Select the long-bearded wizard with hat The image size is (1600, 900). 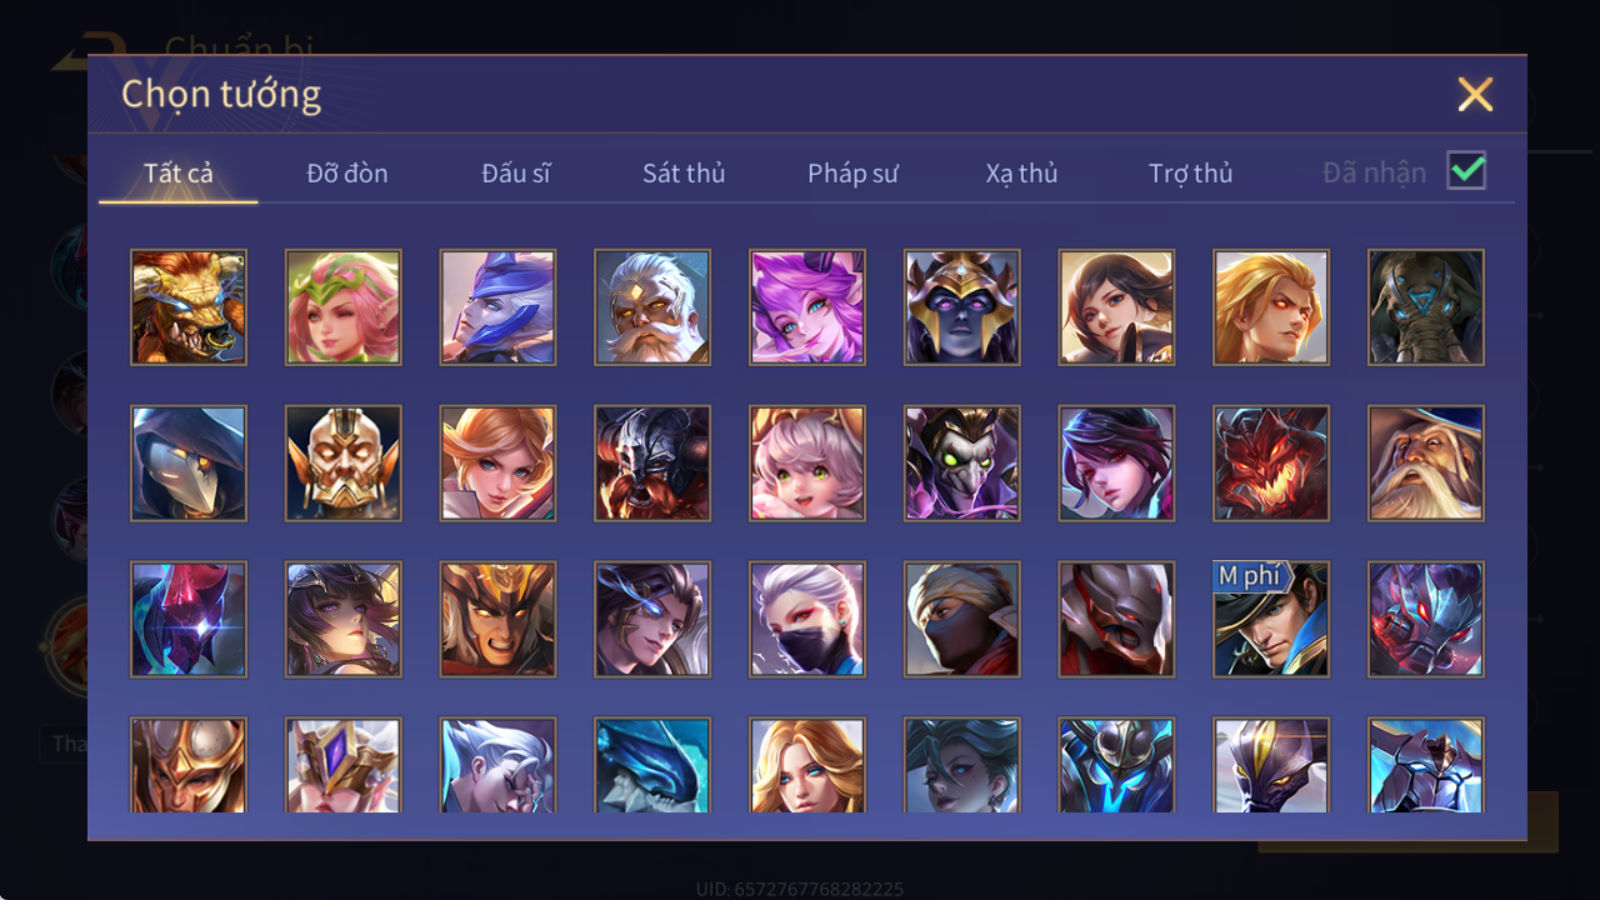(x=1426, y=463)
